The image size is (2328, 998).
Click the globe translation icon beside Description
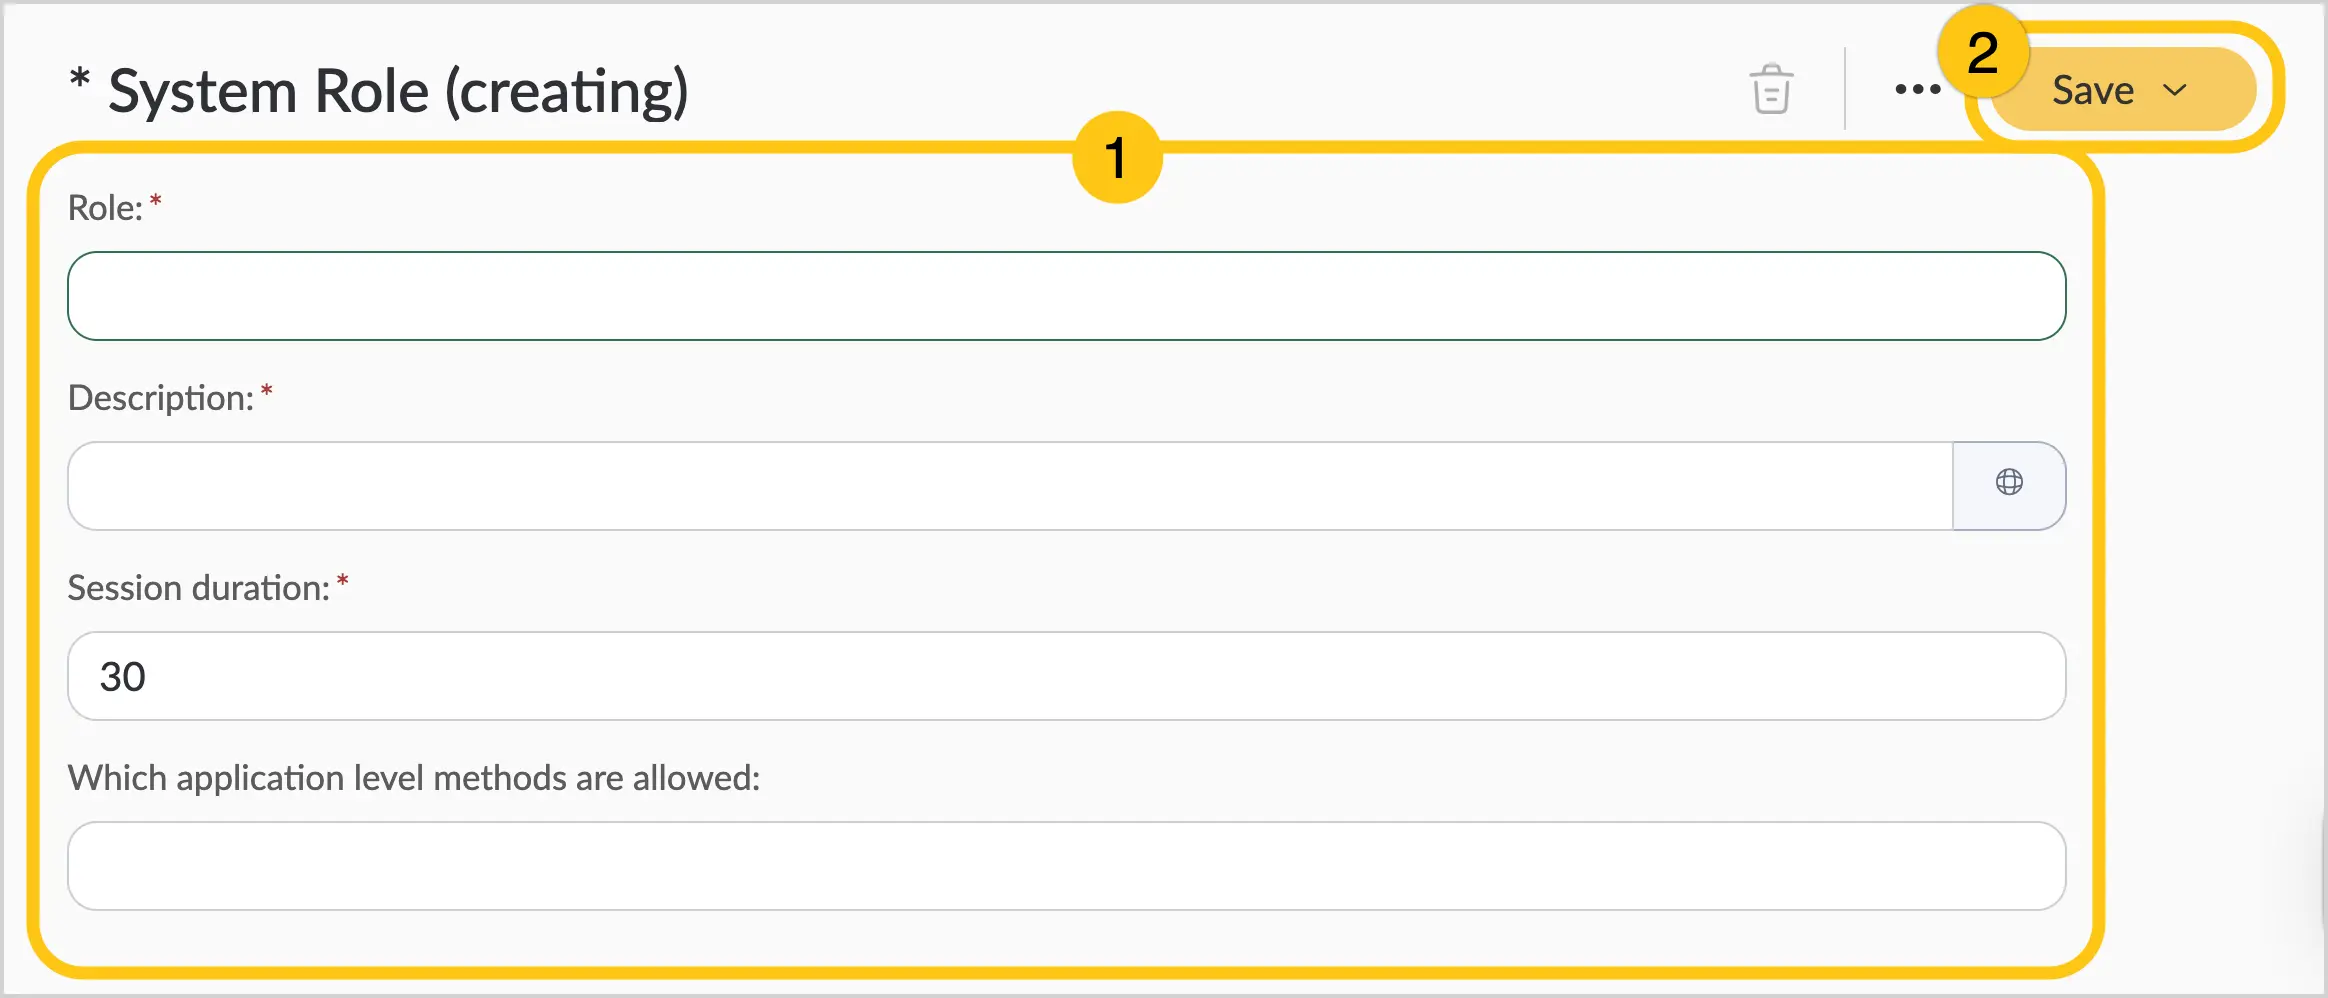click(2009, 483)
